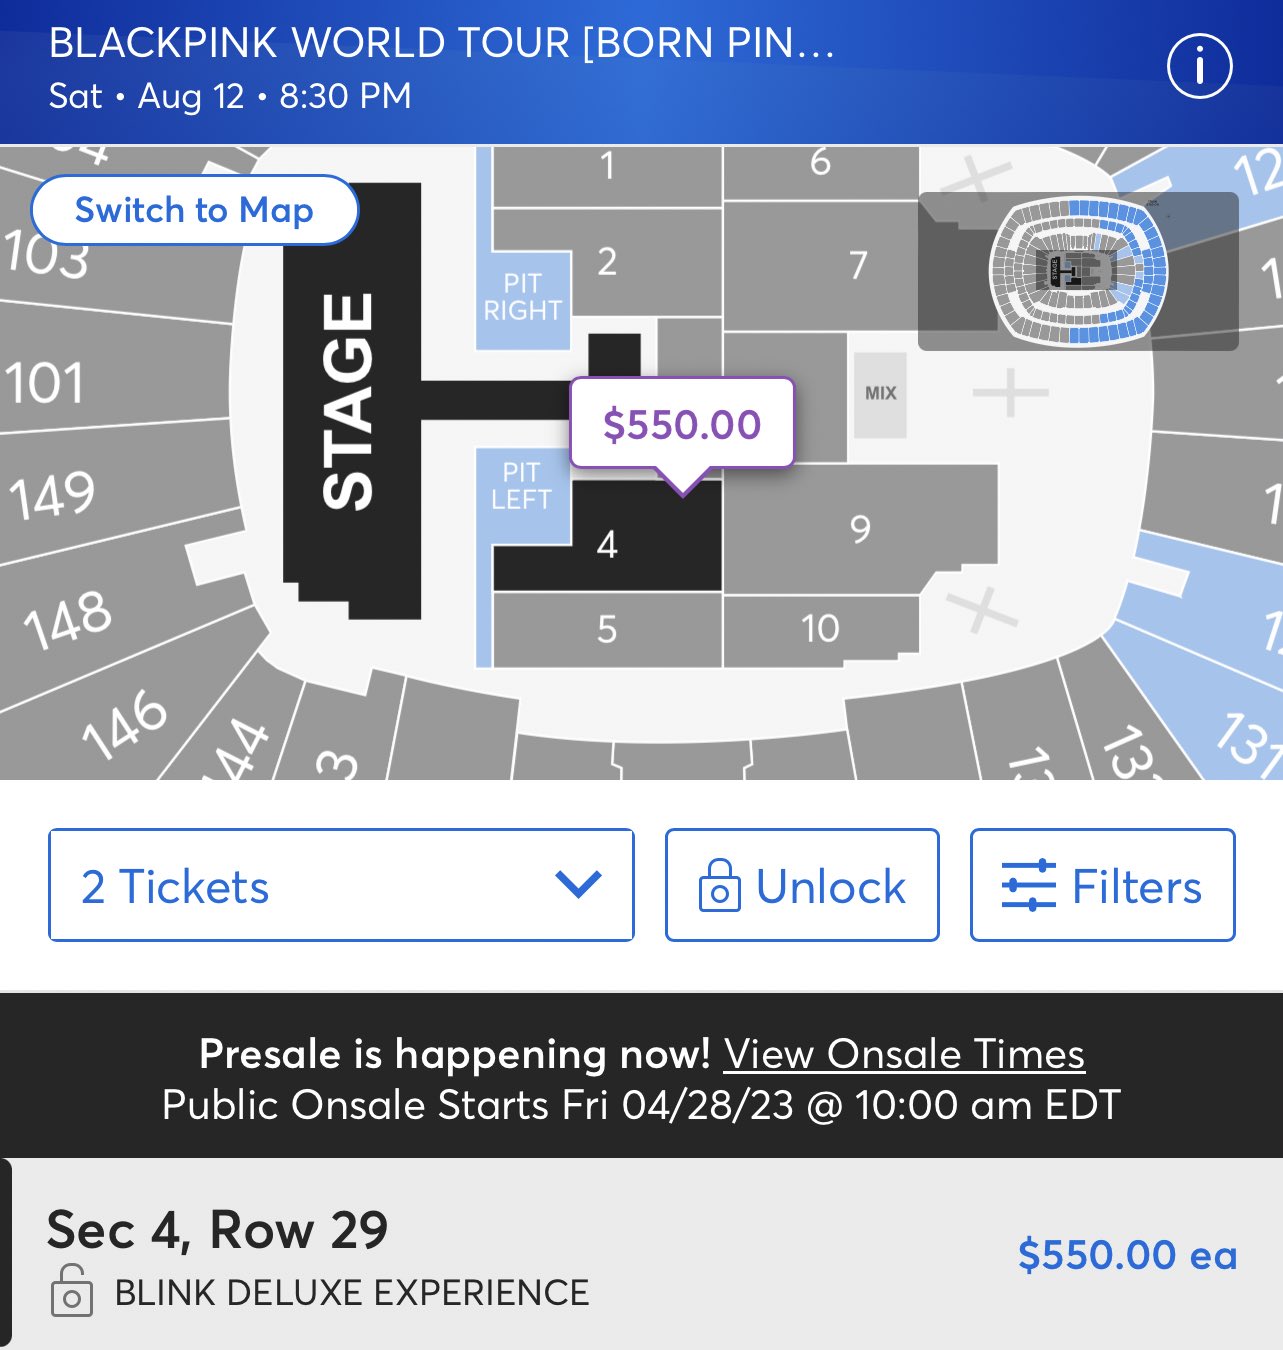The image size is (1283, 1350).
Task: Select floor section 9 on seat map
Action: pos(860,528)
